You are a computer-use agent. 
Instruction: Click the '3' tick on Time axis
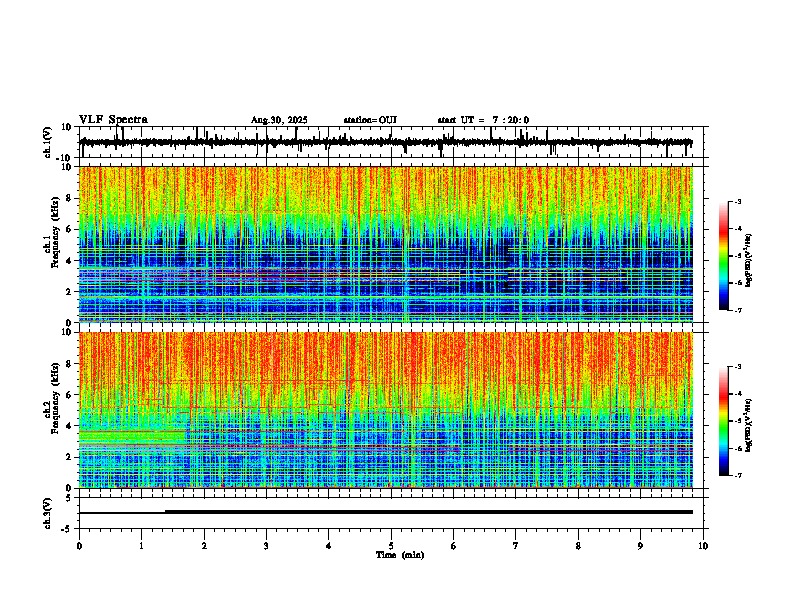point(266,546)
